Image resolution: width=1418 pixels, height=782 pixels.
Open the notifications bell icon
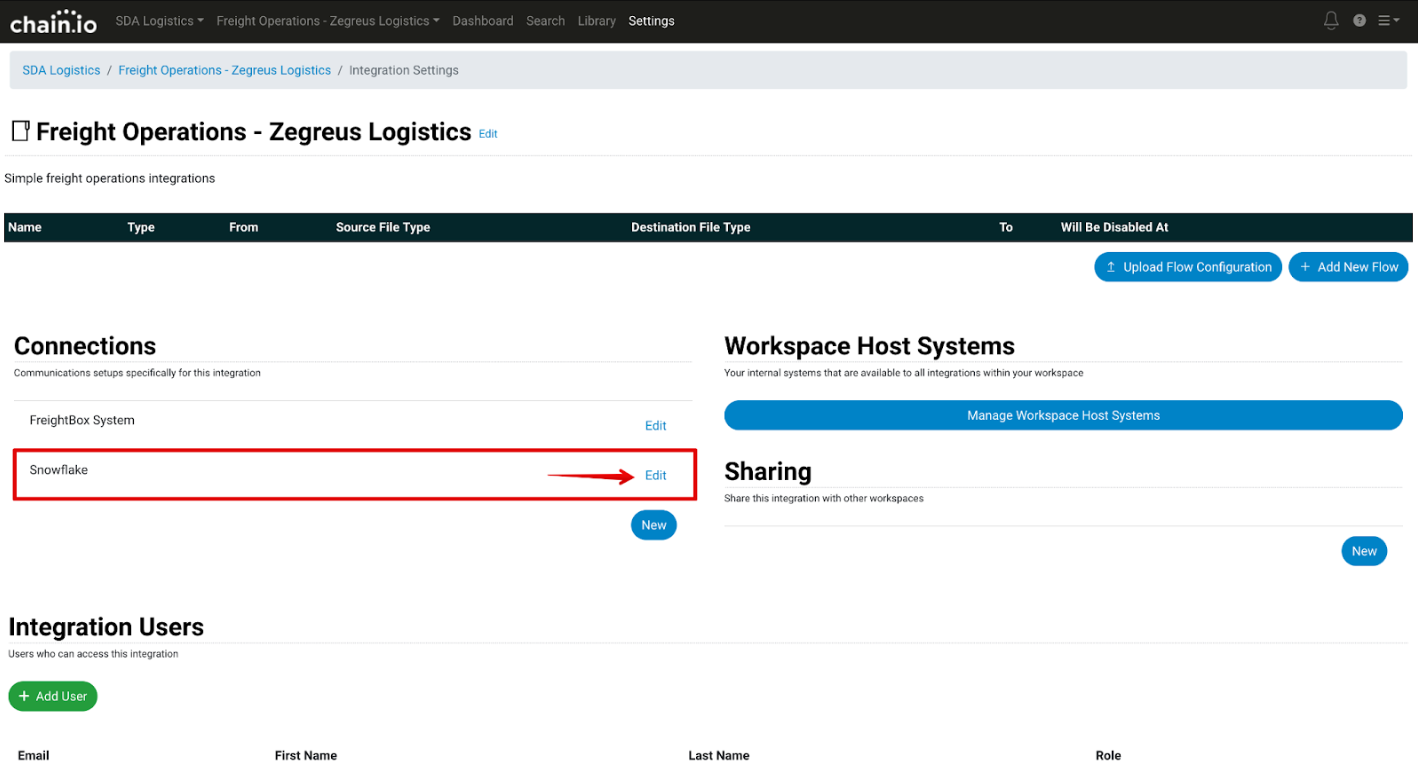[x=1331, y=20]
